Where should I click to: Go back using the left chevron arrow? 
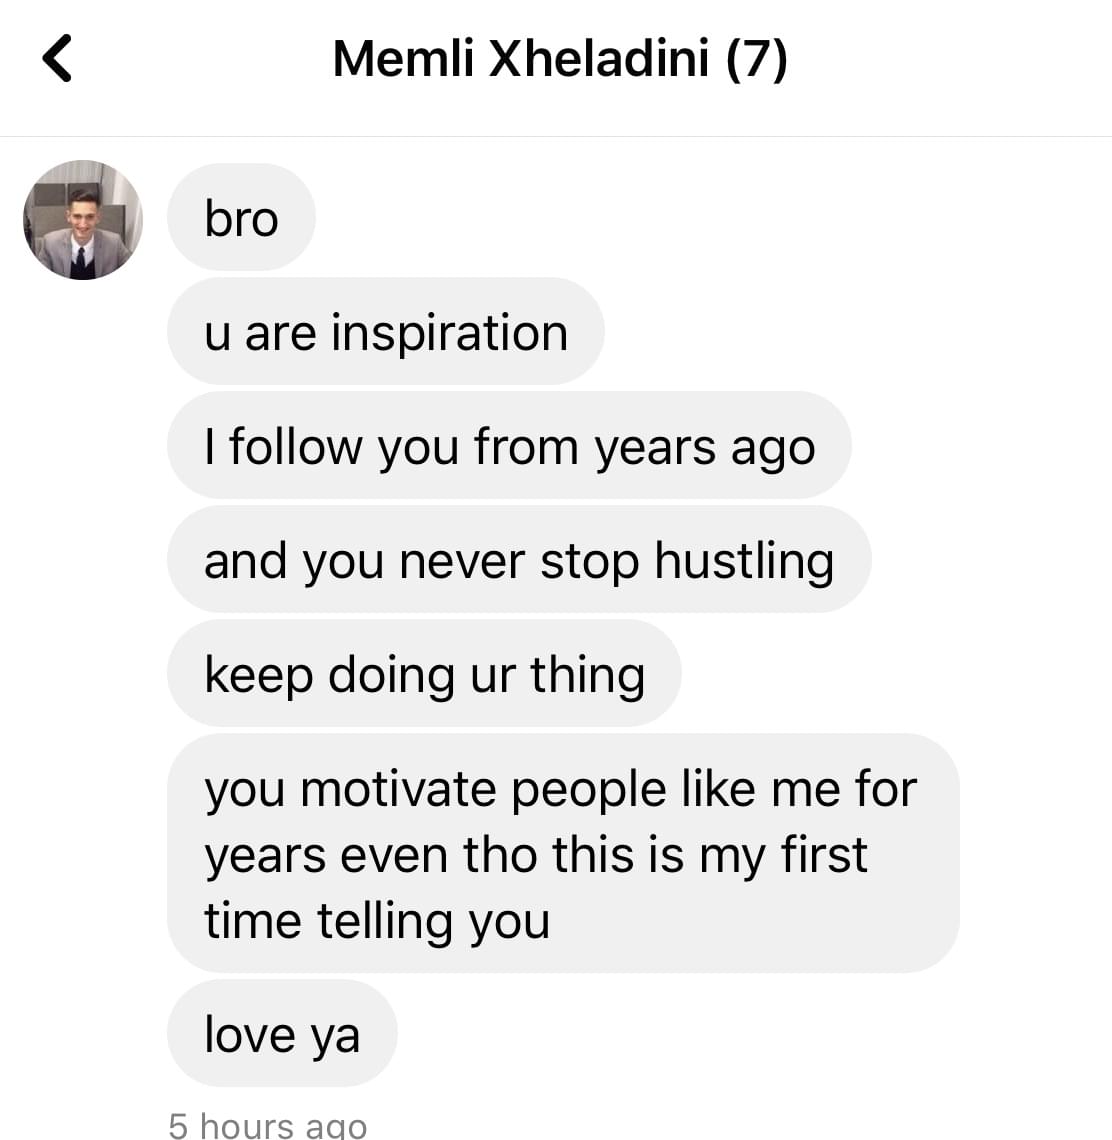pos(57,58)
